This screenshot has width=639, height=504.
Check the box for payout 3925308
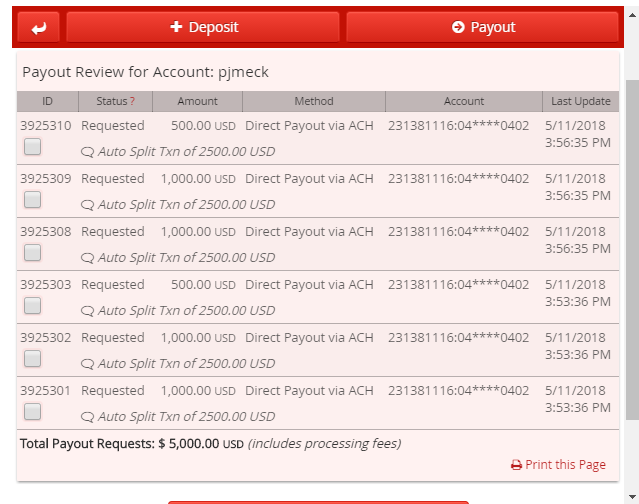click(x=33, y=253)
